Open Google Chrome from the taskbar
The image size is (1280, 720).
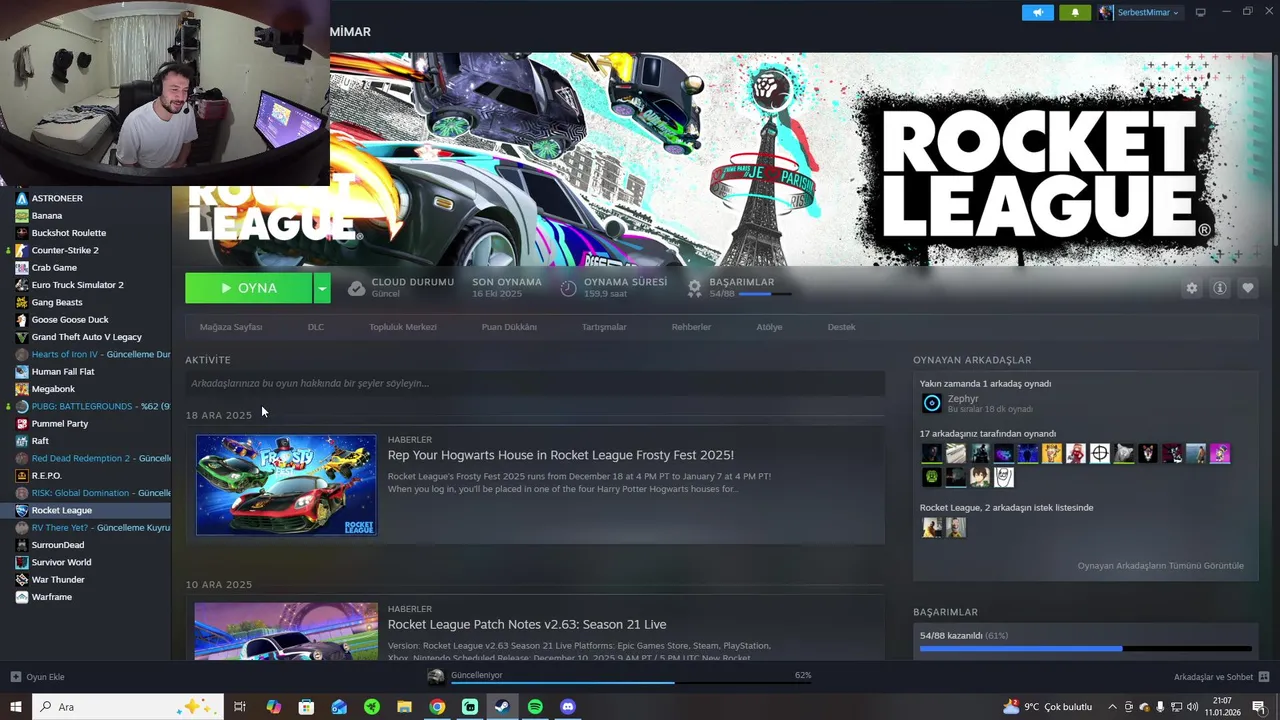437,707
